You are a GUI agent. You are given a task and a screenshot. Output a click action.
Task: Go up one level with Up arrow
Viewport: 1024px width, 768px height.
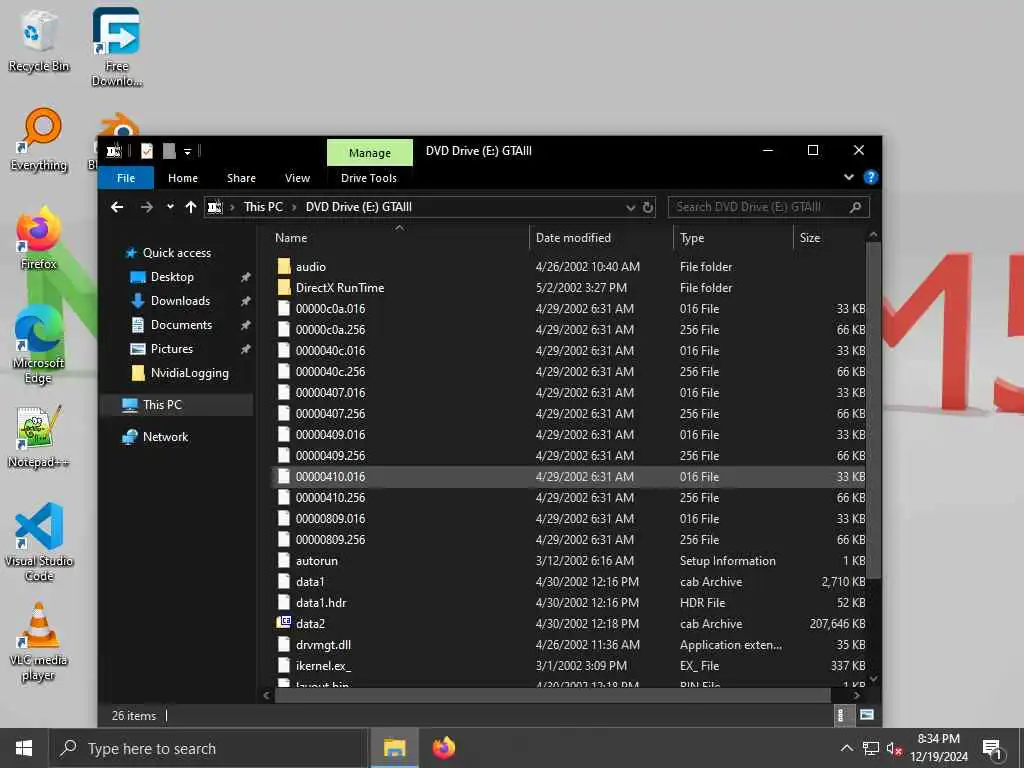pos(190,207)
